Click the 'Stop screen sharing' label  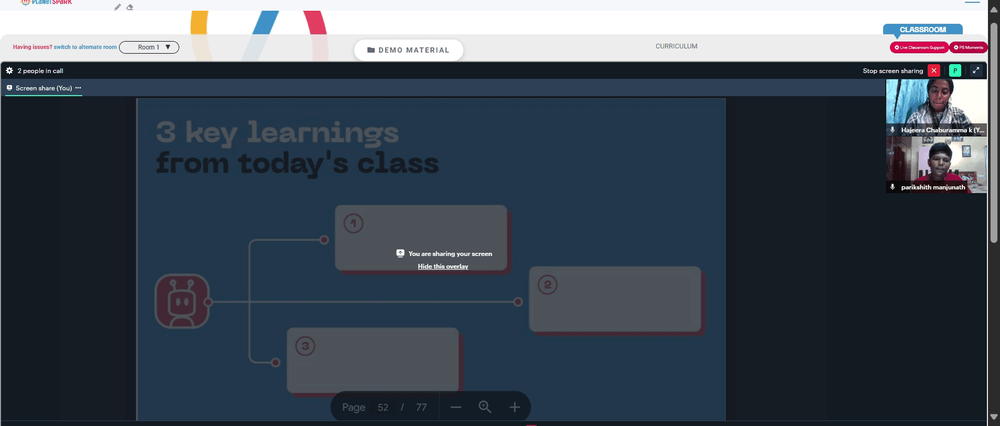coord(893,71)
